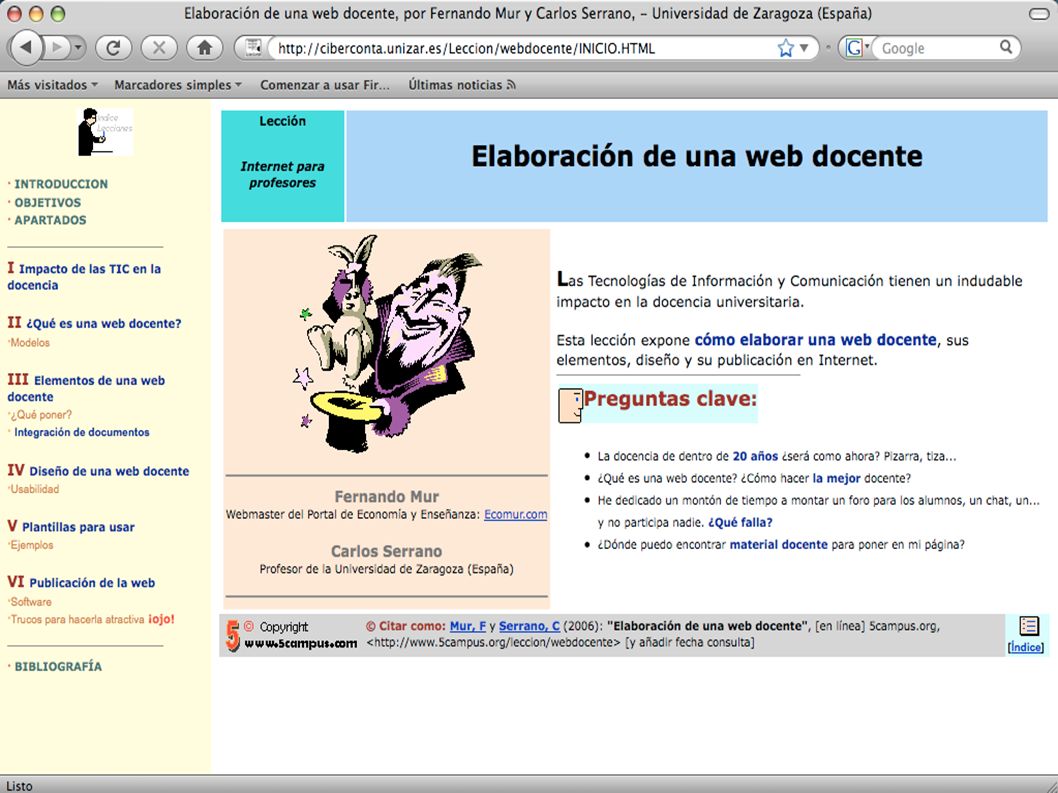Click the browser Back arrow button
This screenshot has width=1058, height=793.
tap(26, 47)
